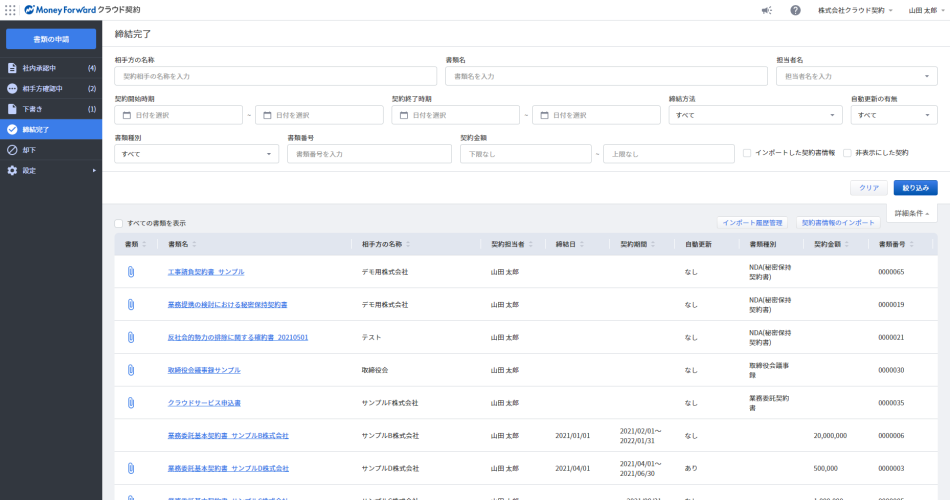Image resolution: width=950 pixels, height=500 pixels.
Task: Open the help question mark icon
Action: (795, 10)
